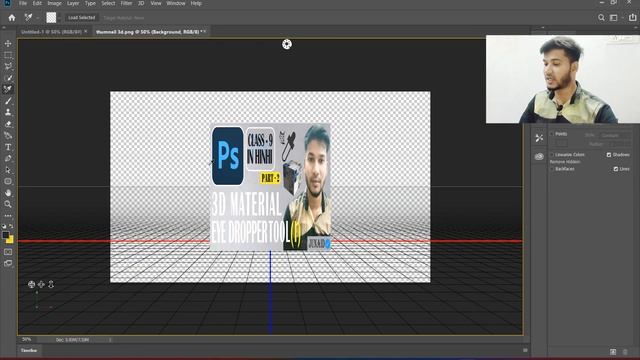The image size is (640, 360).
Task: Enable the Points checkbox
Action: coord(552,134)
